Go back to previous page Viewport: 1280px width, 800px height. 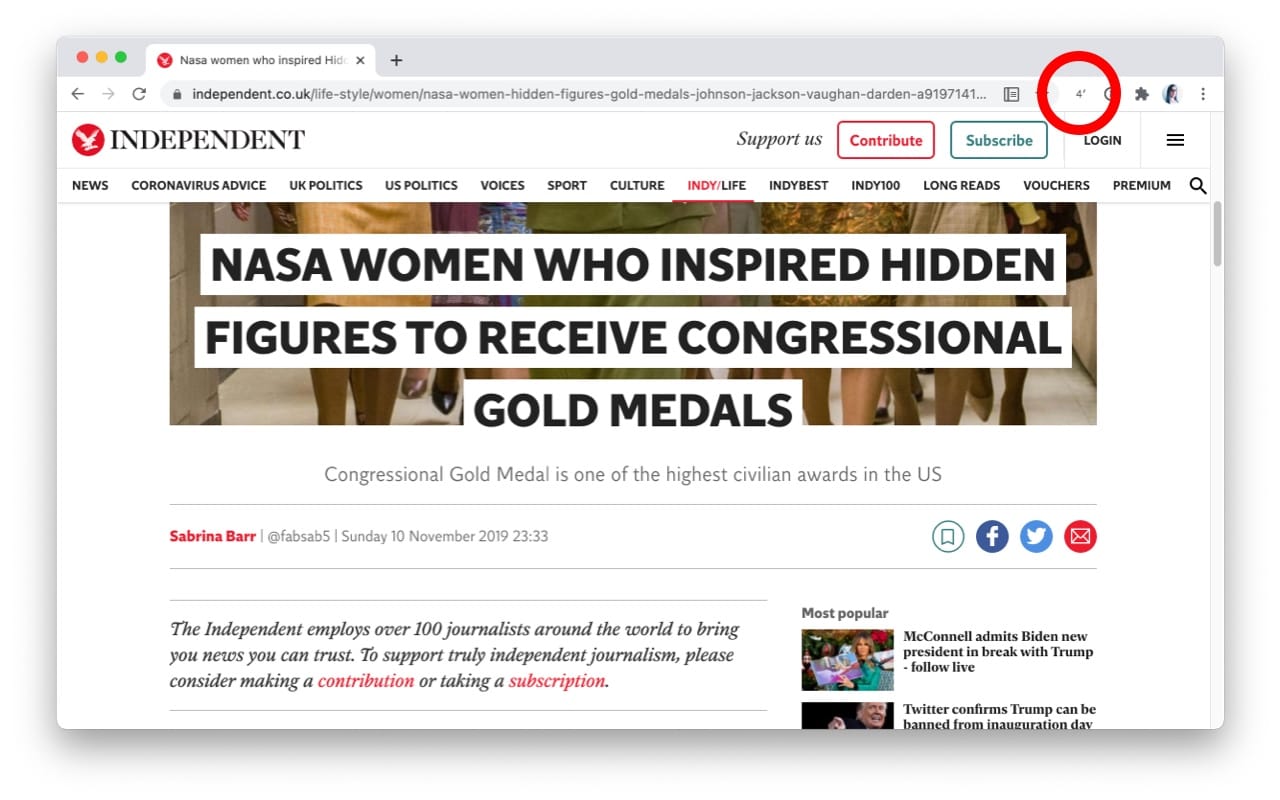point(78,94)
